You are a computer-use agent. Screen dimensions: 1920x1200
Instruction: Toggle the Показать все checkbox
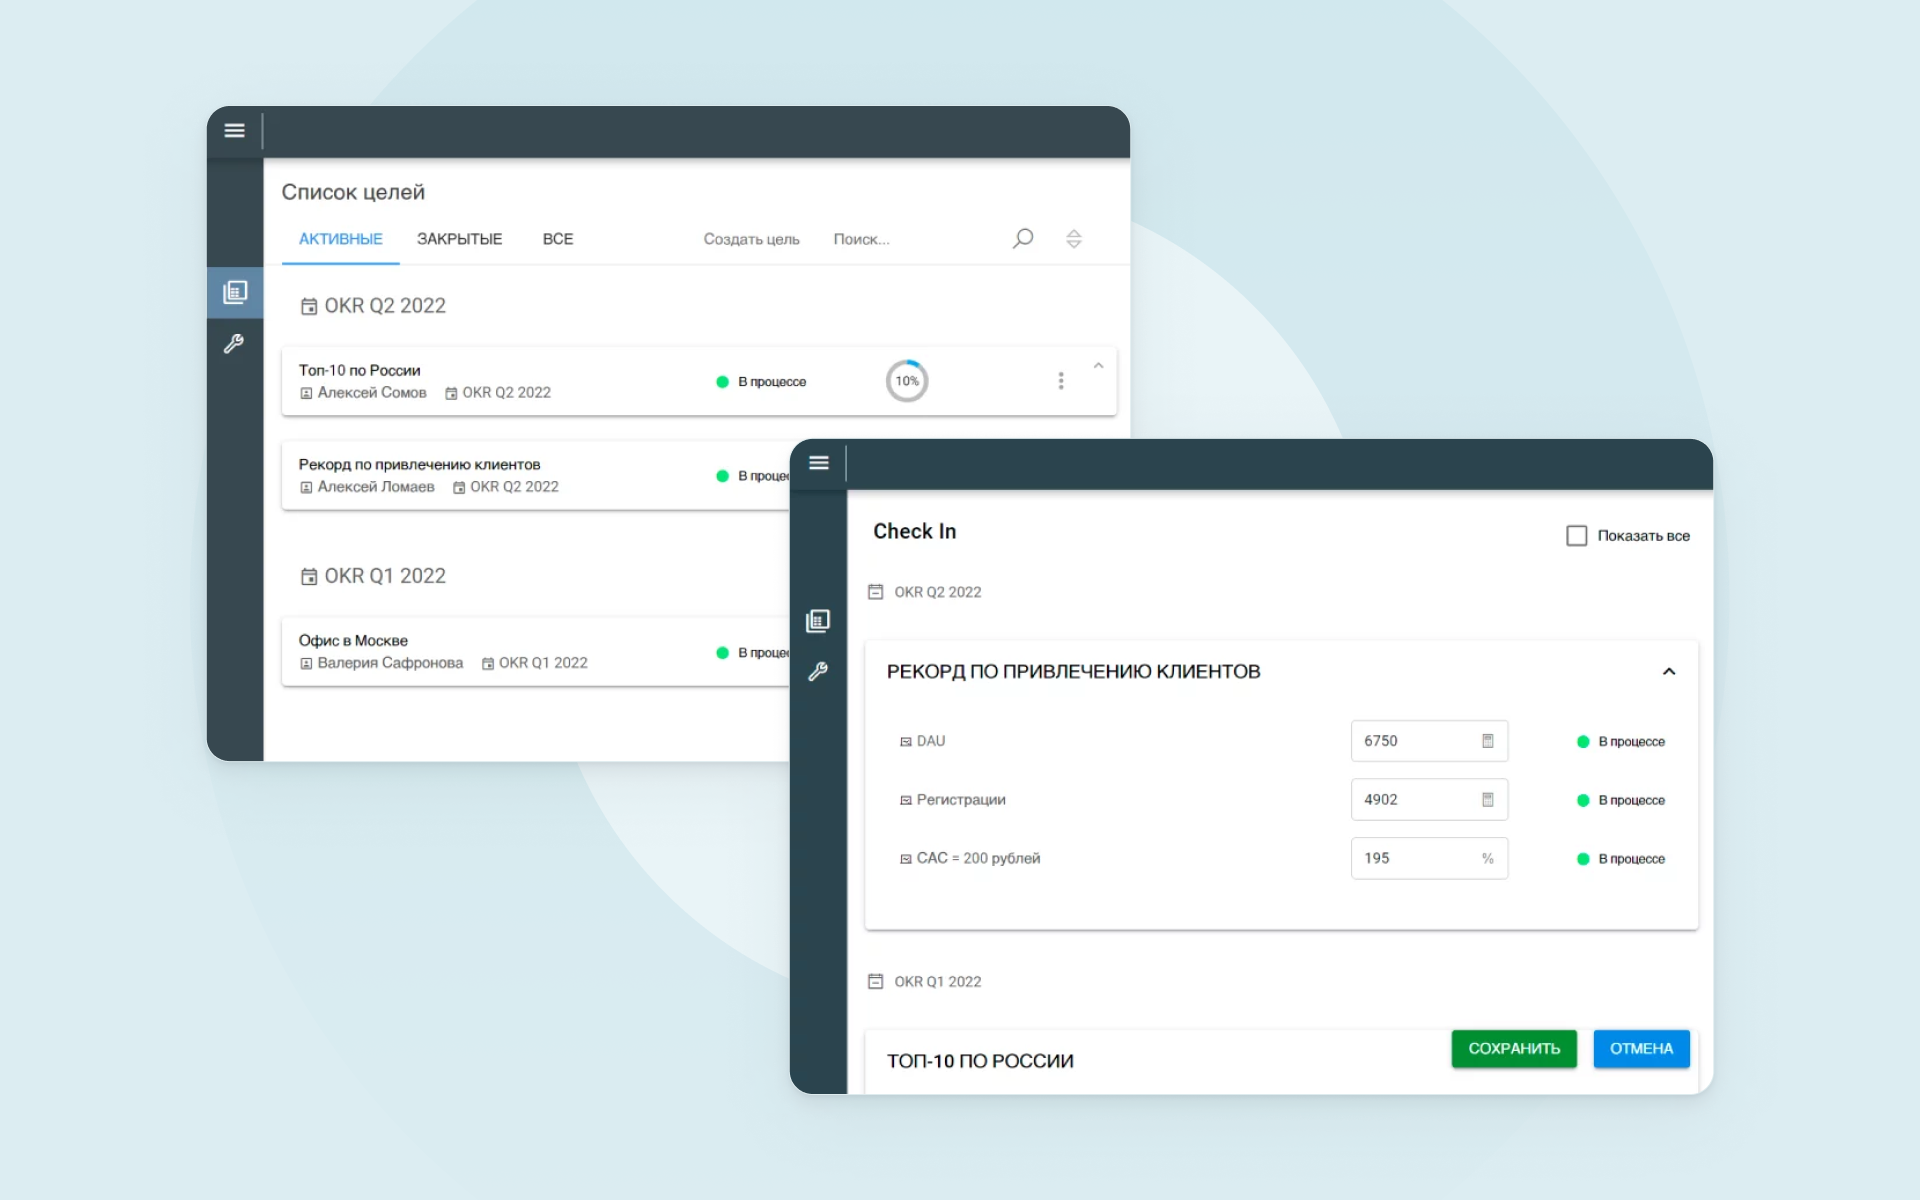(x=1576, y=536)
